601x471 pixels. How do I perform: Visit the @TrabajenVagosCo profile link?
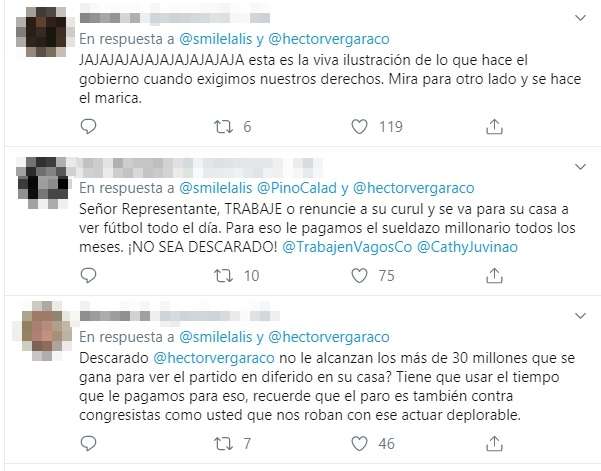tap(347, 247)
